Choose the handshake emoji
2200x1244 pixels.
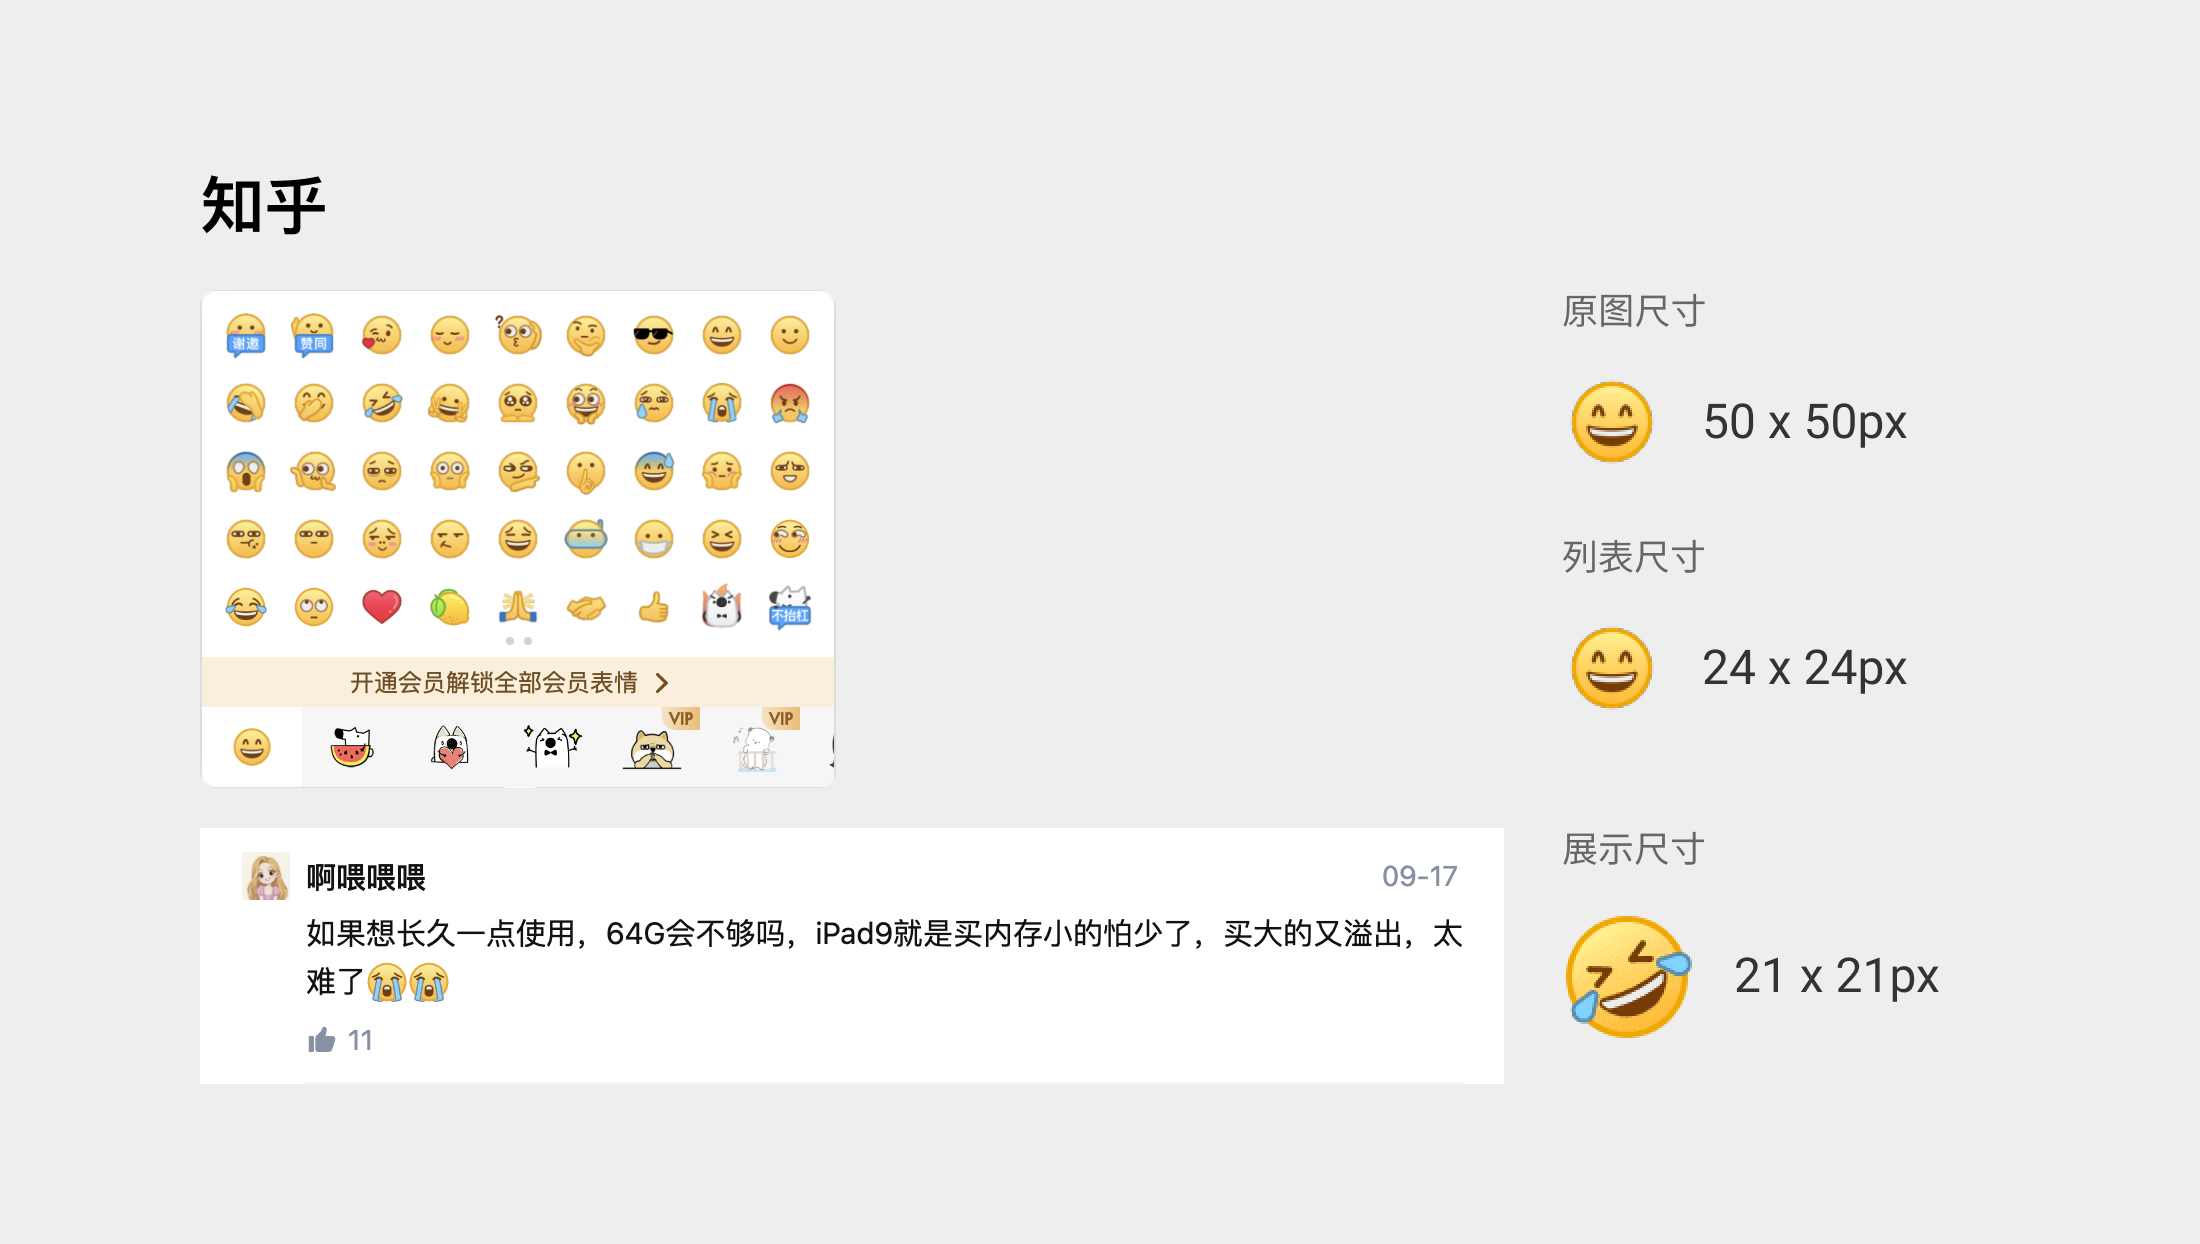click(x=585, y=607)
